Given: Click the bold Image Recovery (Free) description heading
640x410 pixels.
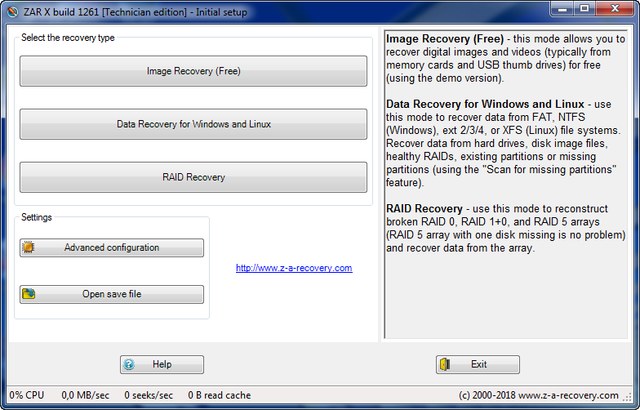Looking at the screenshot, I should pos(445,39).
